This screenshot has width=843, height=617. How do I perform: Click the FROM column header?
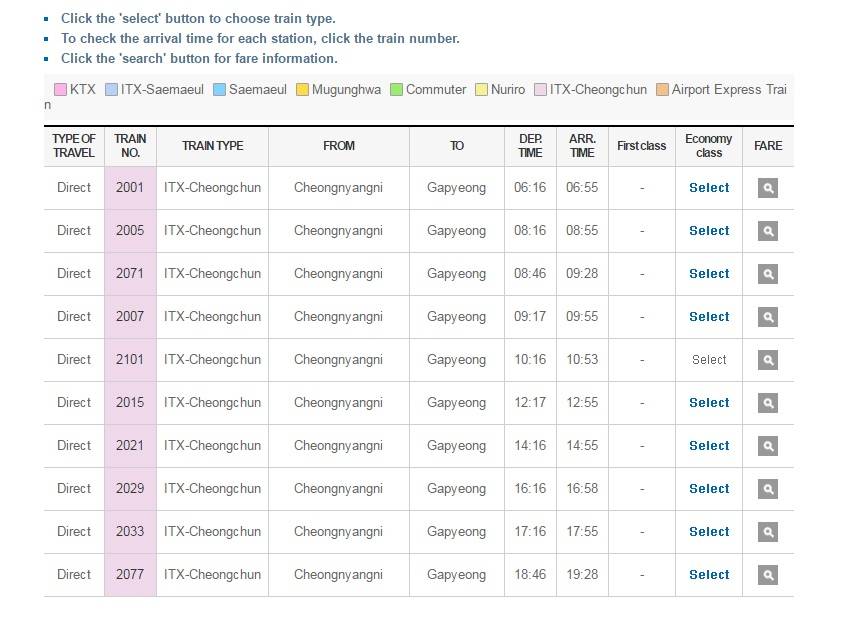(x=339, y=146)
